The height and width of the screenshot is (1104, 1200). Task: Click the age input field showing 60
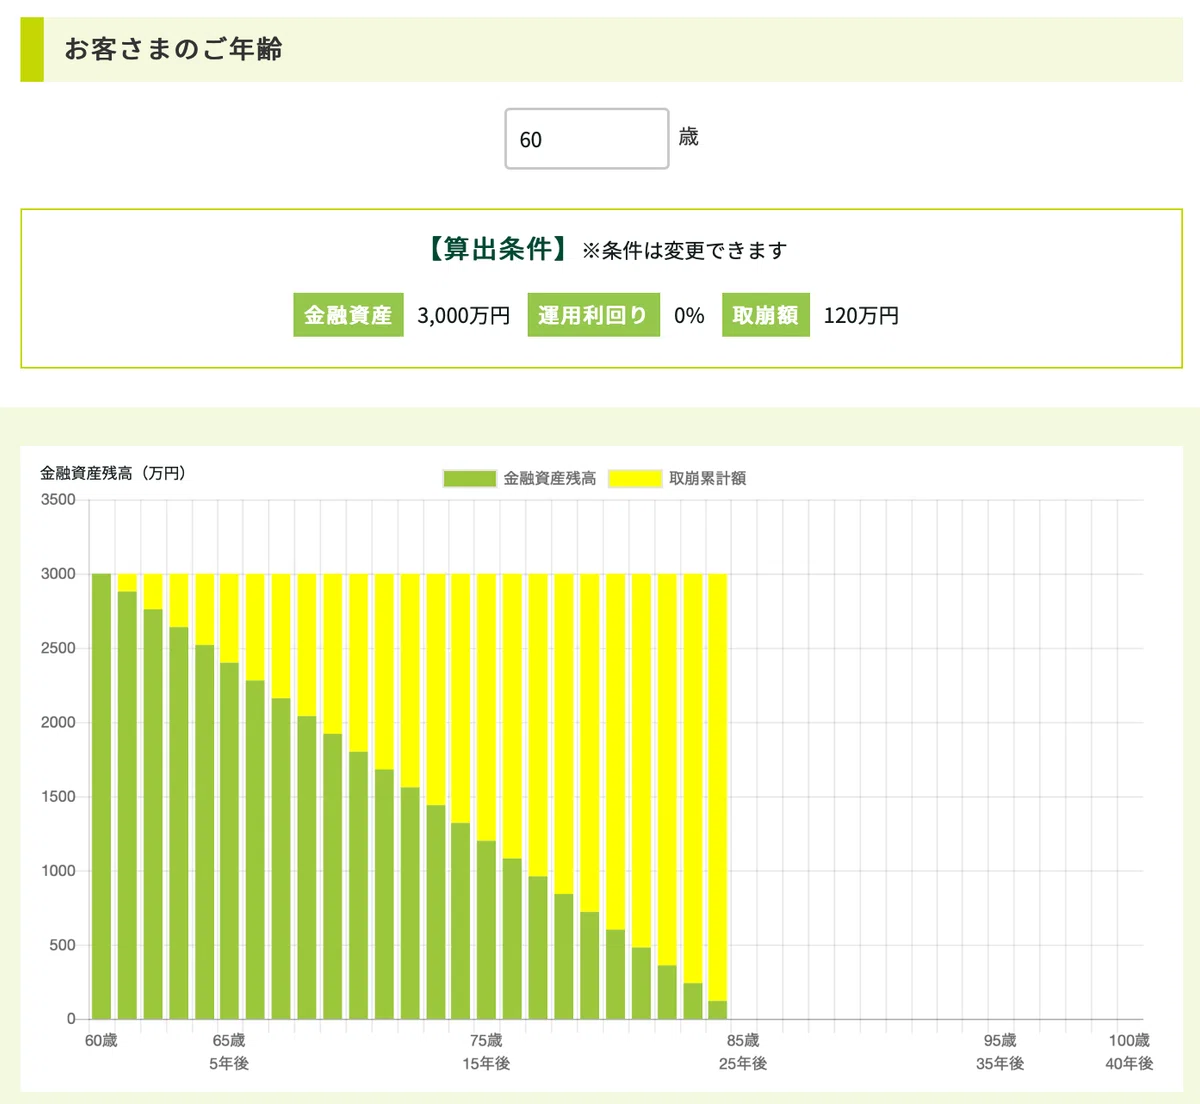coord(586,139)
